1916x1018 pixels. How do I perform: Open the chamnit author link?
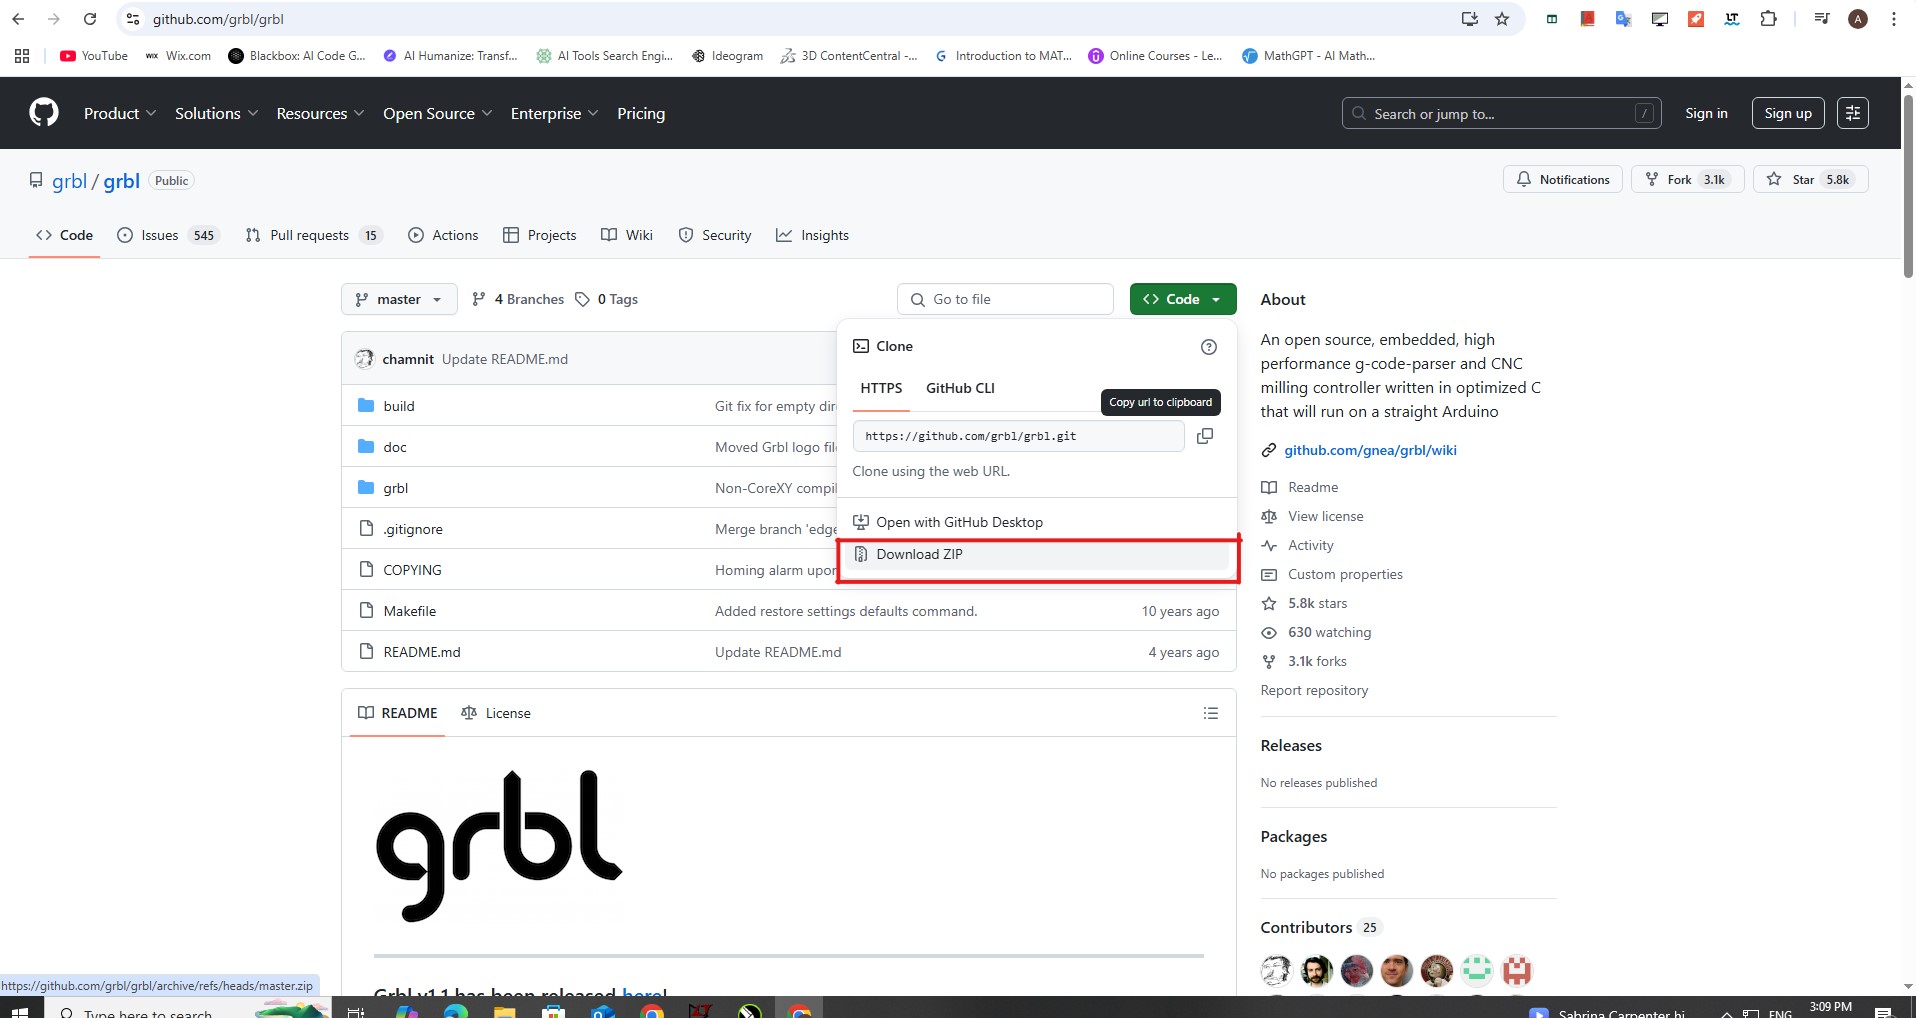click(x=408, y=359)
